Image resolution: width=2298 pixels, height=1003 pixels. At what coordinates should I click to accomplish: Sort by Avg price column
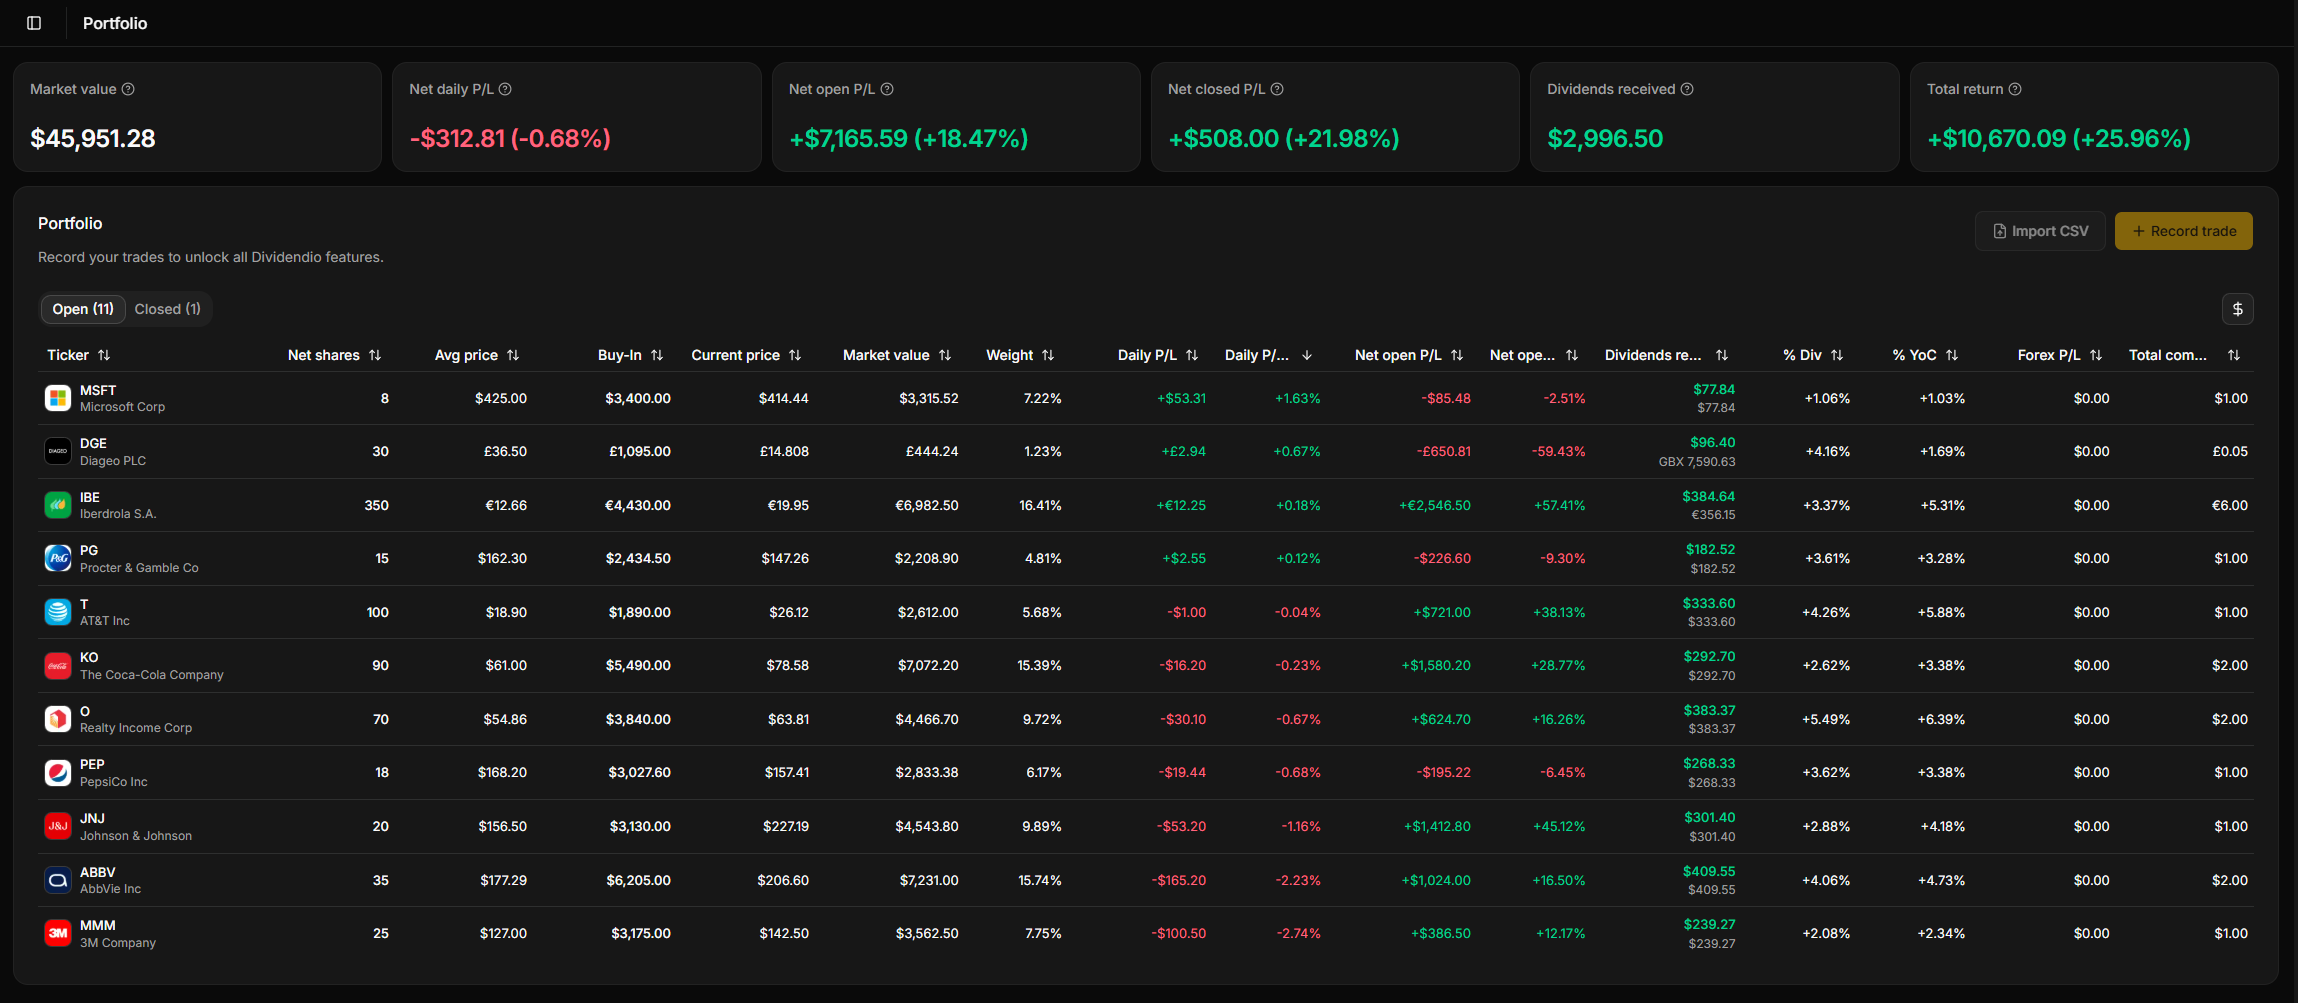477,355
